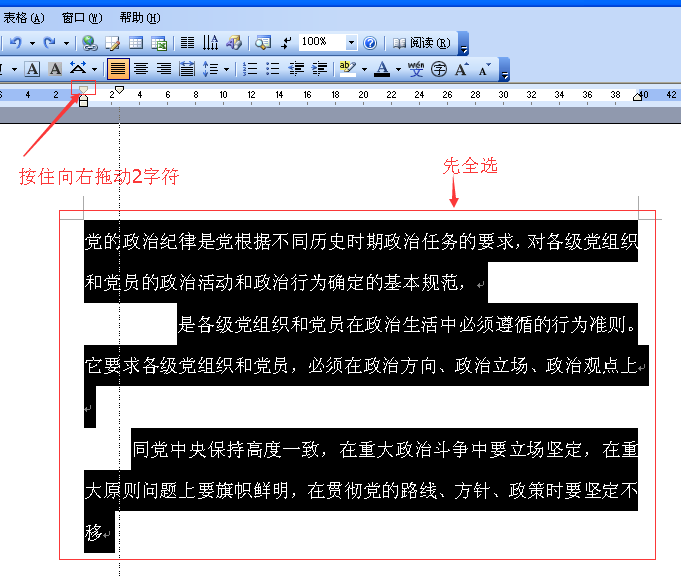Screen dimensions: 681x578
Task: Open the 表格(A) Table menu
Action: tap(24, 18)
